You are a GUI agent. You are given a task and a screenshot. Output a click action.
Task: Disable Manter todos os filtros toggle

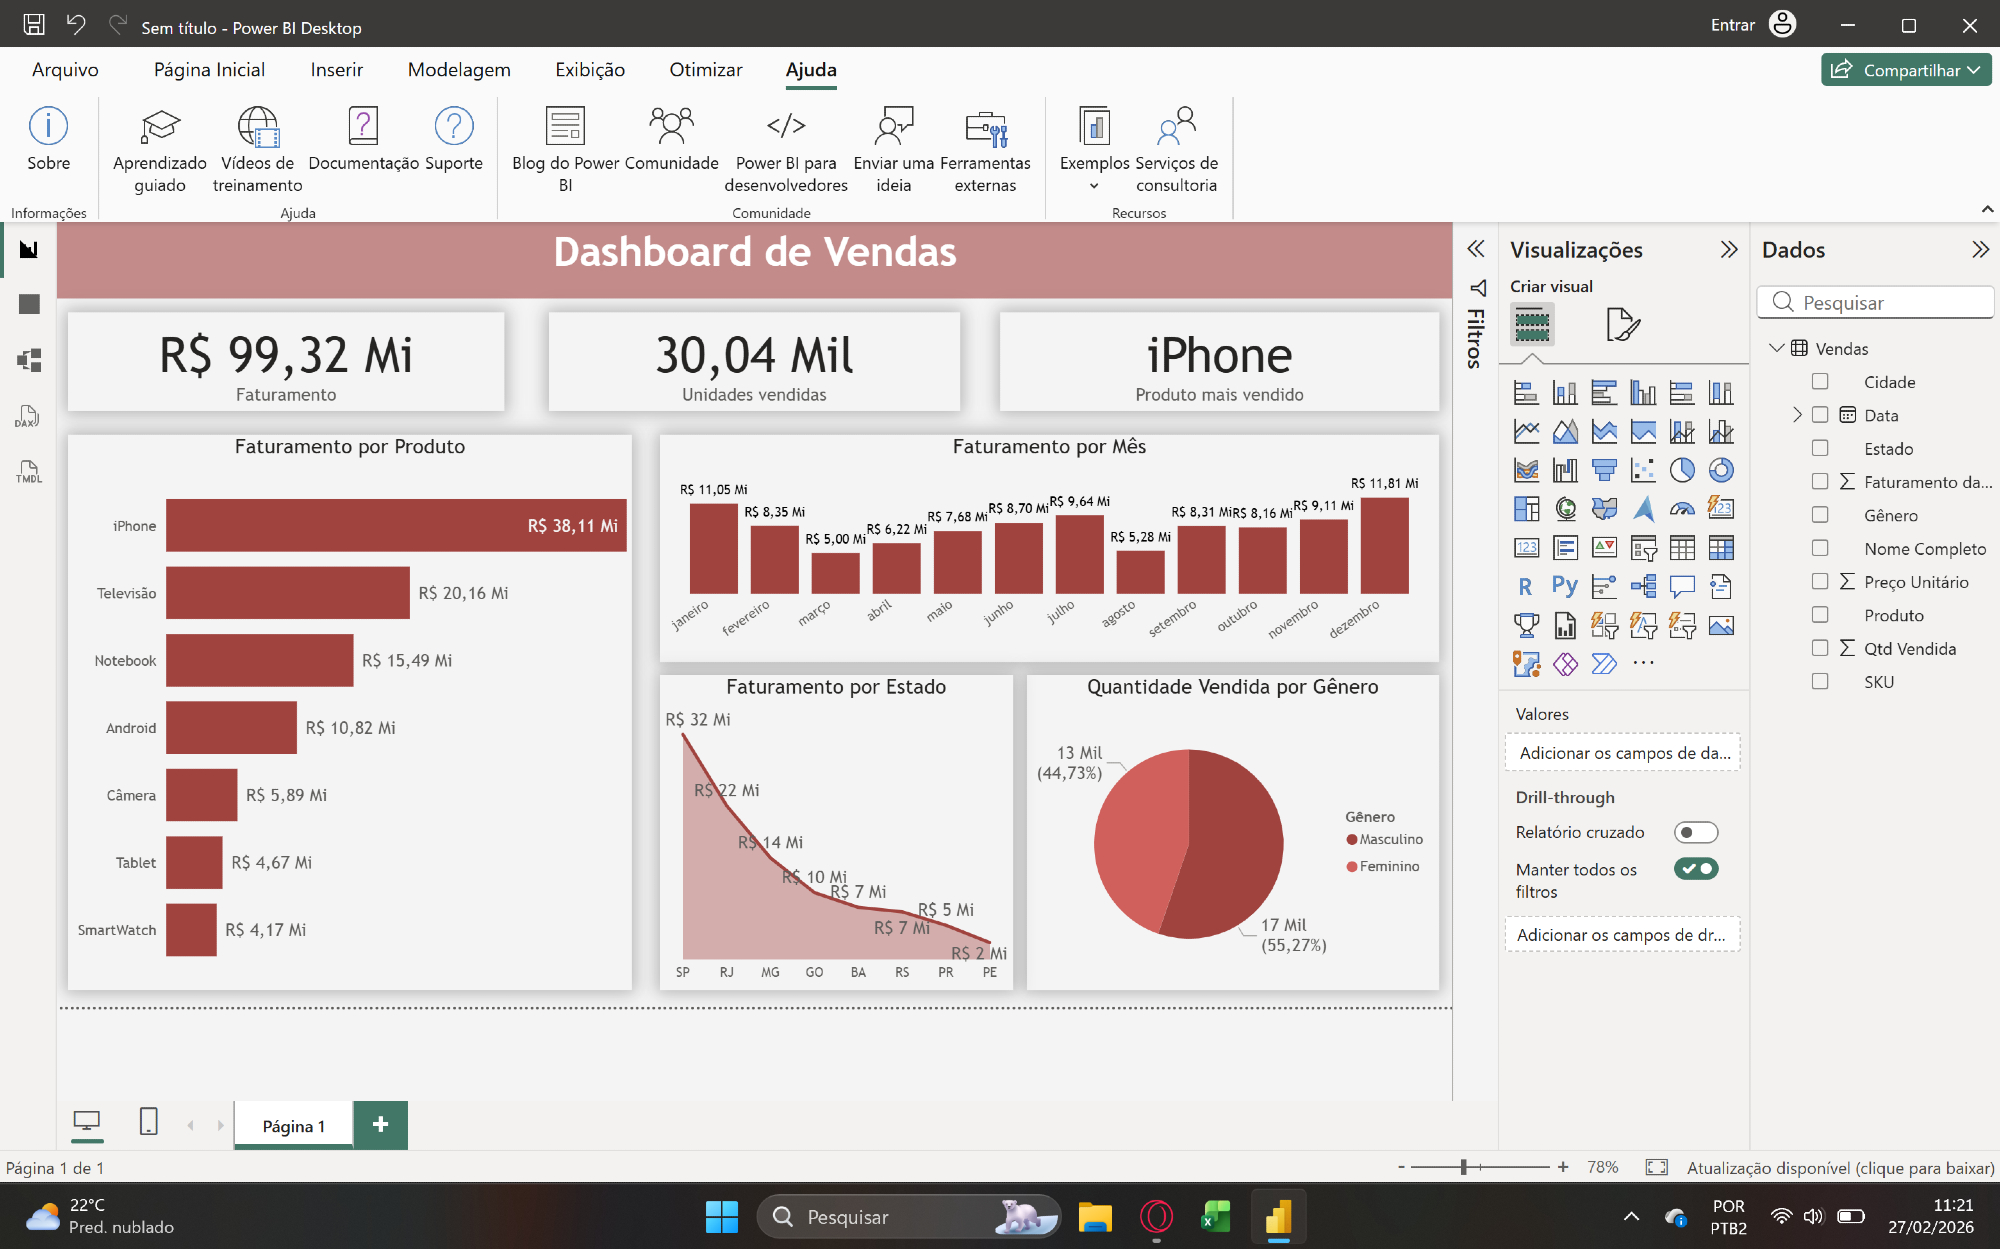1696,869
